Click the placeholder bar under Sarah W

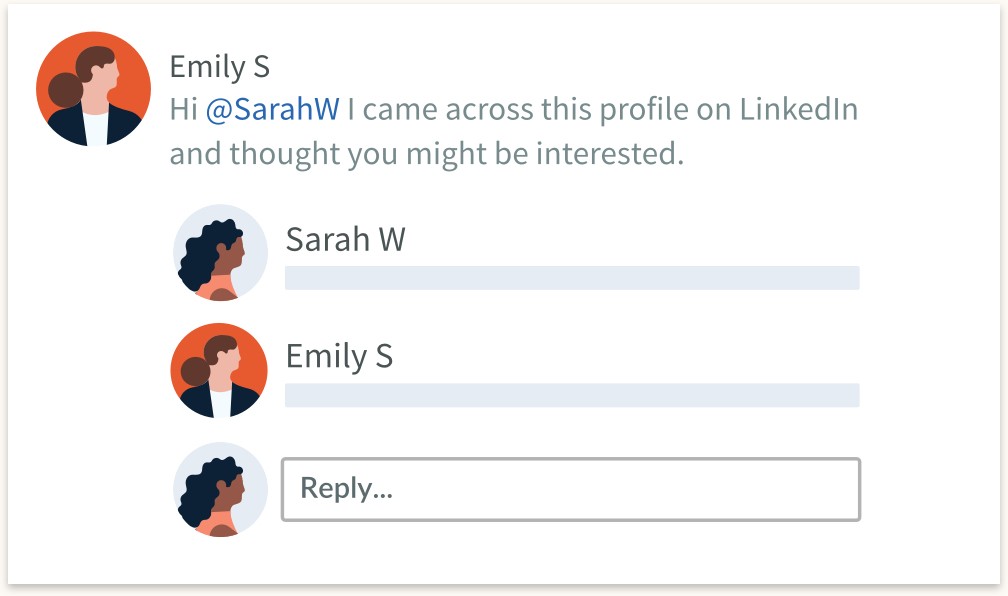[572, 278]
